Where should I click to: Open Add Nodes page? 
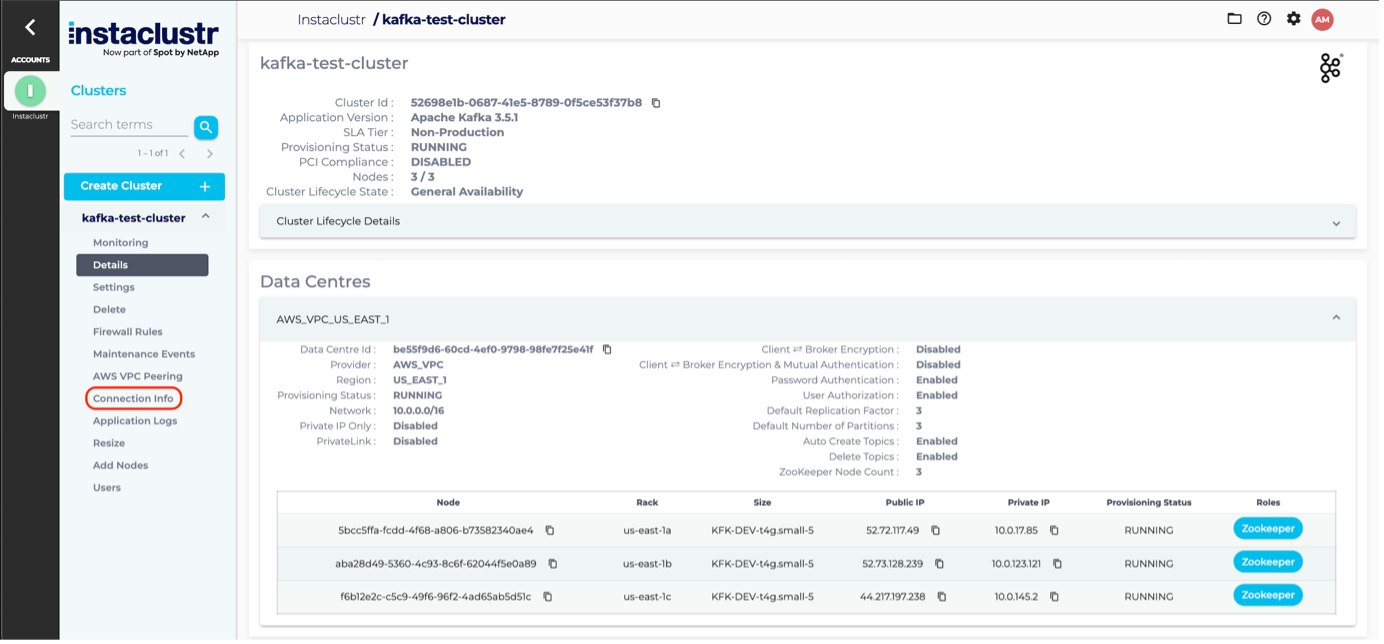pyautogui.click(x=121, y=466)
